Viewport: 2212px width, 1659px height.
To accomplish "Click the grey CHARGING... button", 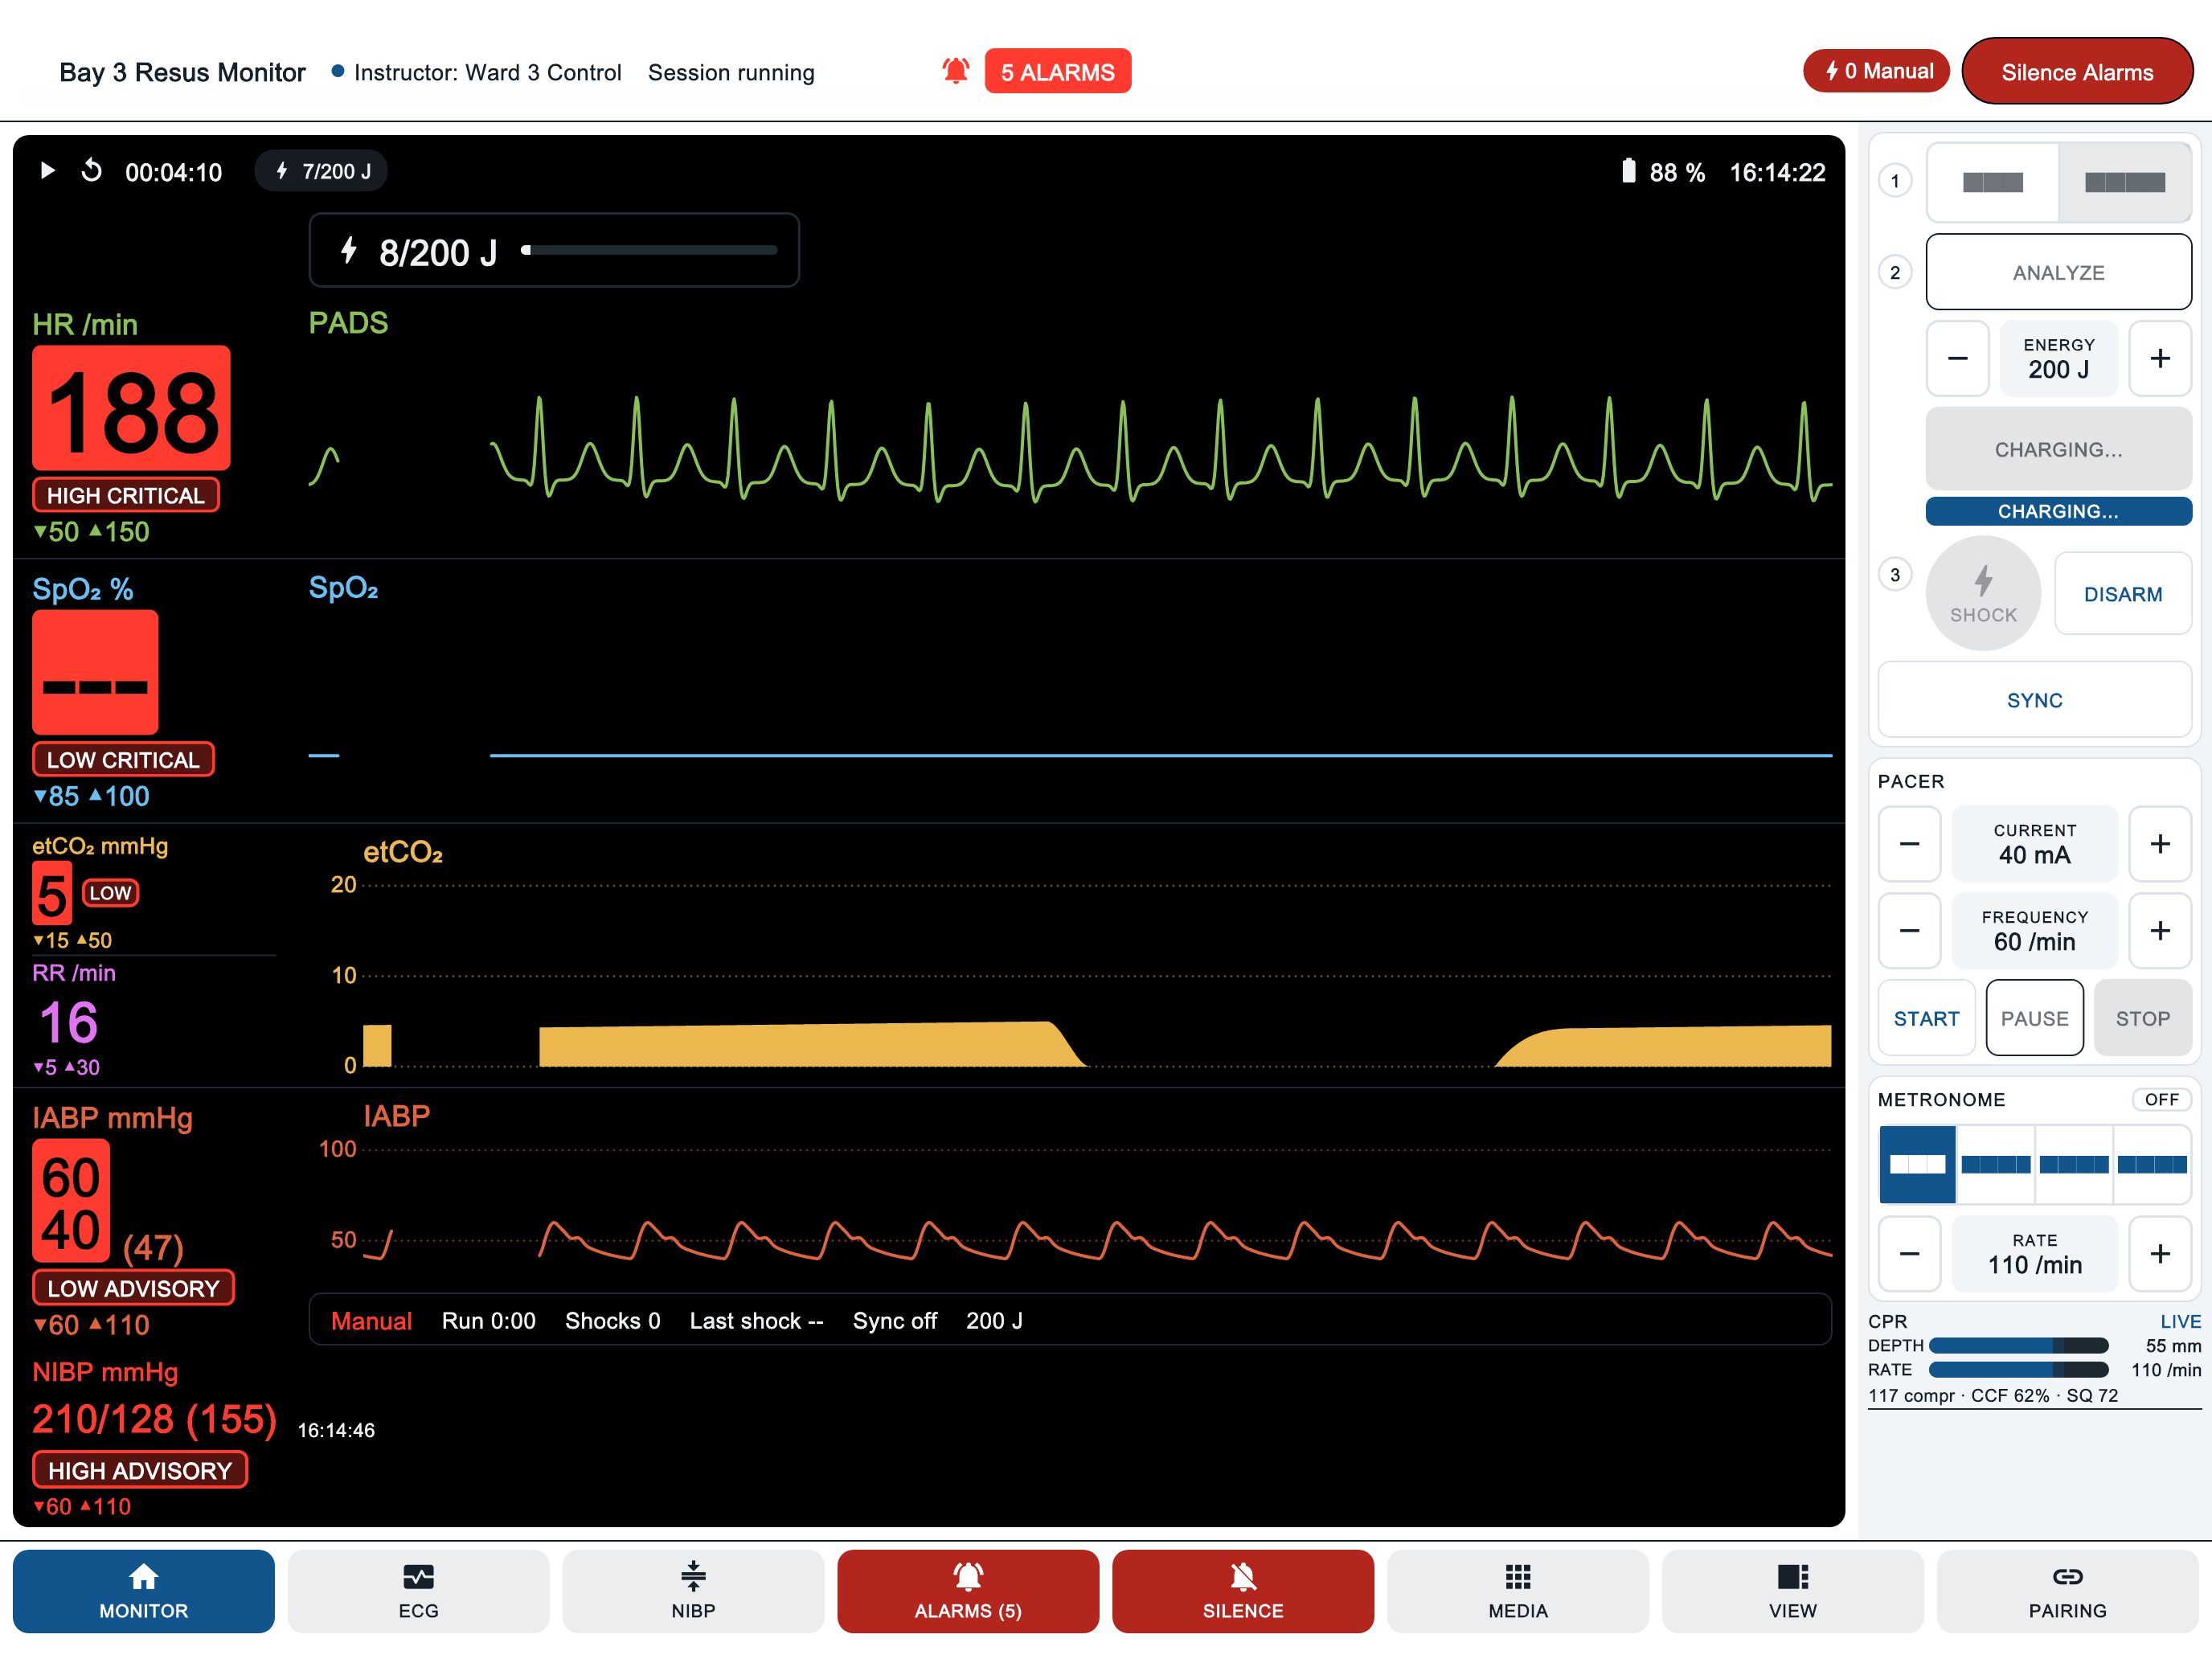I will click(x=2058, y=449).
